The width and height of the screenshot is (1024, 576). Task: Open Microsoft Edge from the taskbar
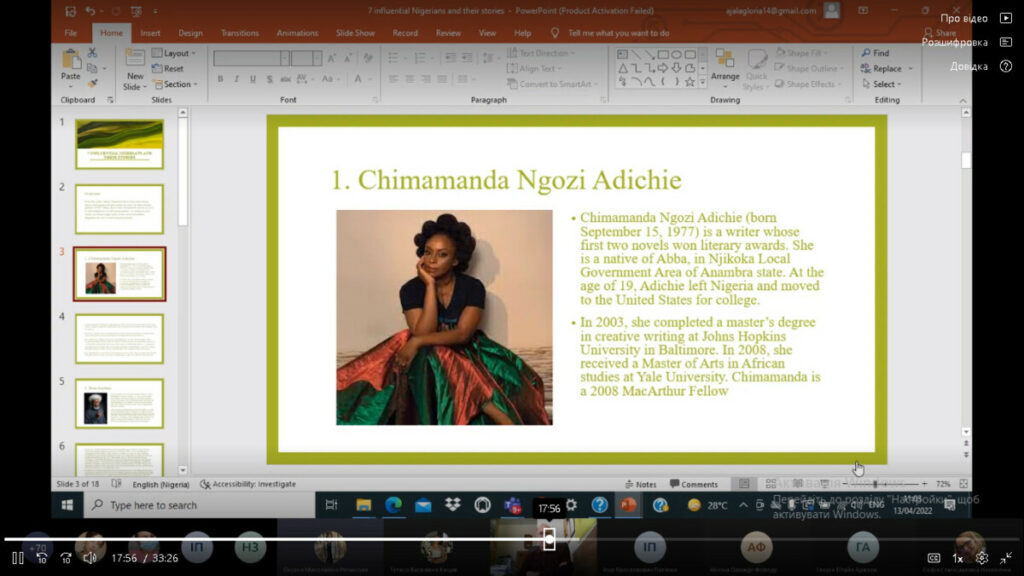(x=393, y=505)
